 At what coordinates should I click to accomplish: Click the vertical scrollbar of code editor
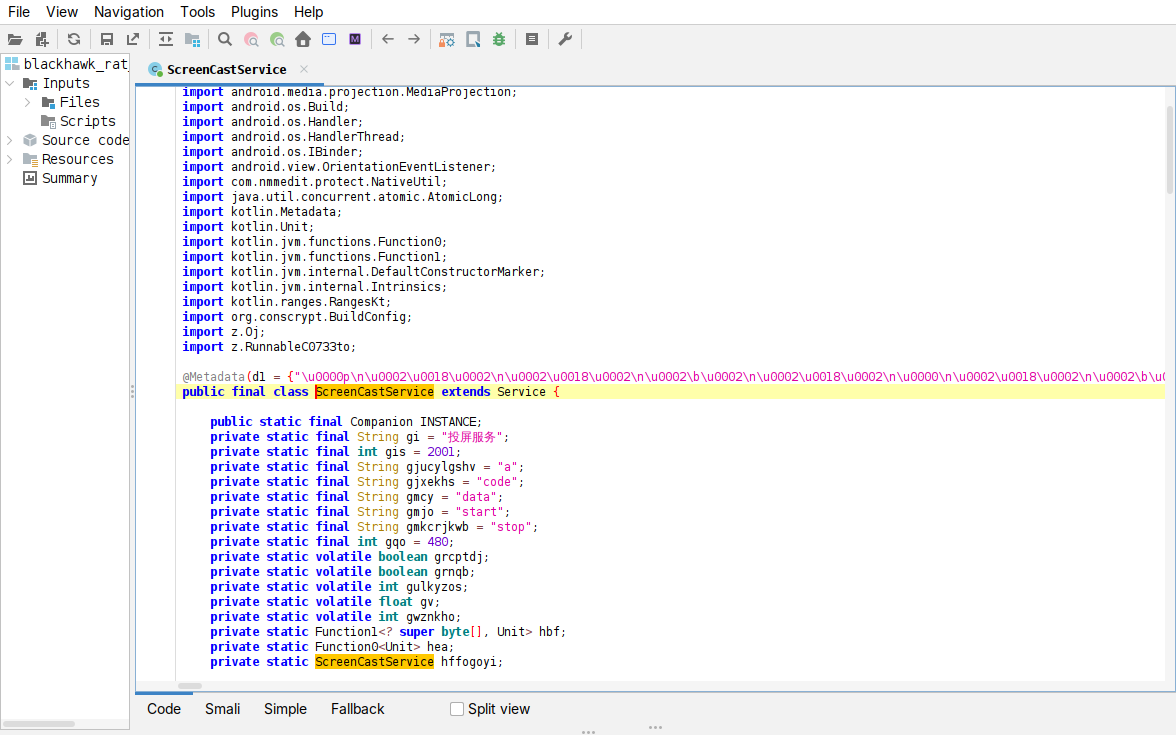click(1169, 150)
